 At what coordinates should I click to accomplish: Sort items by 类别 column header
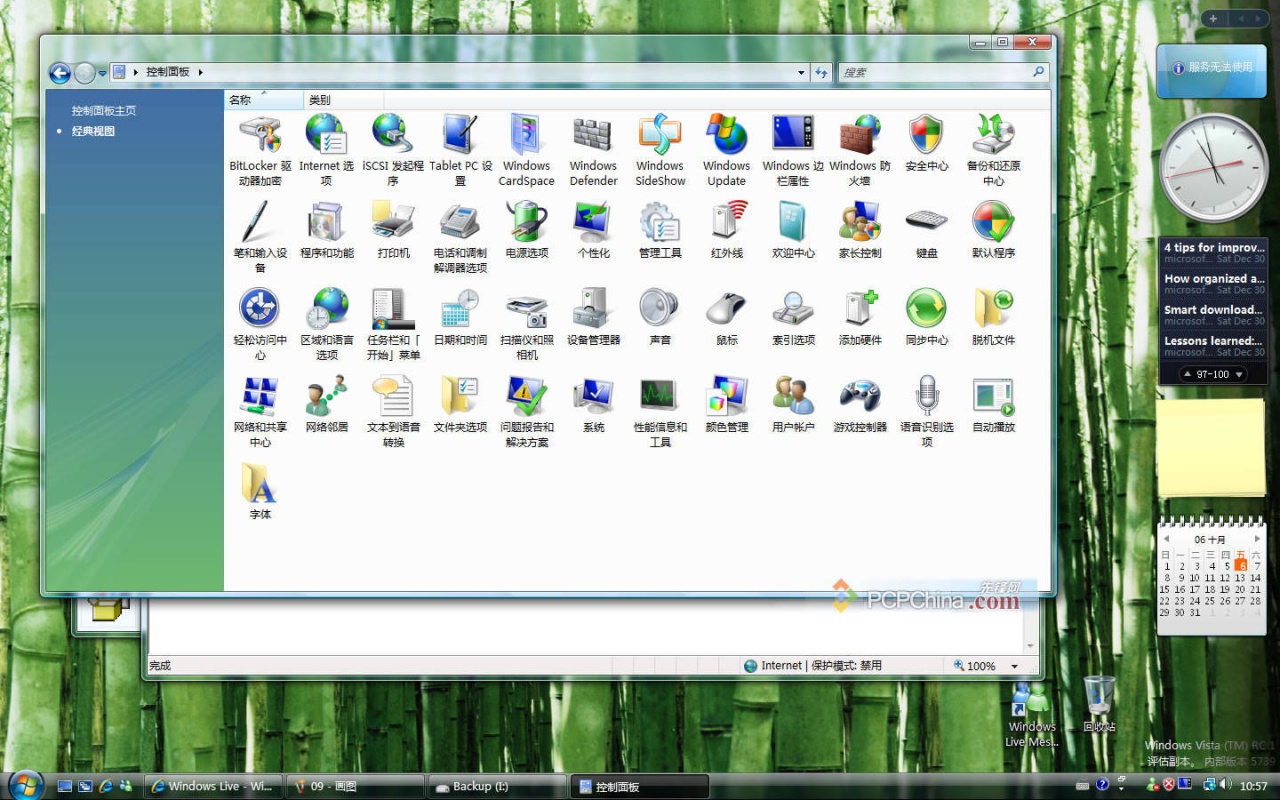343,100
